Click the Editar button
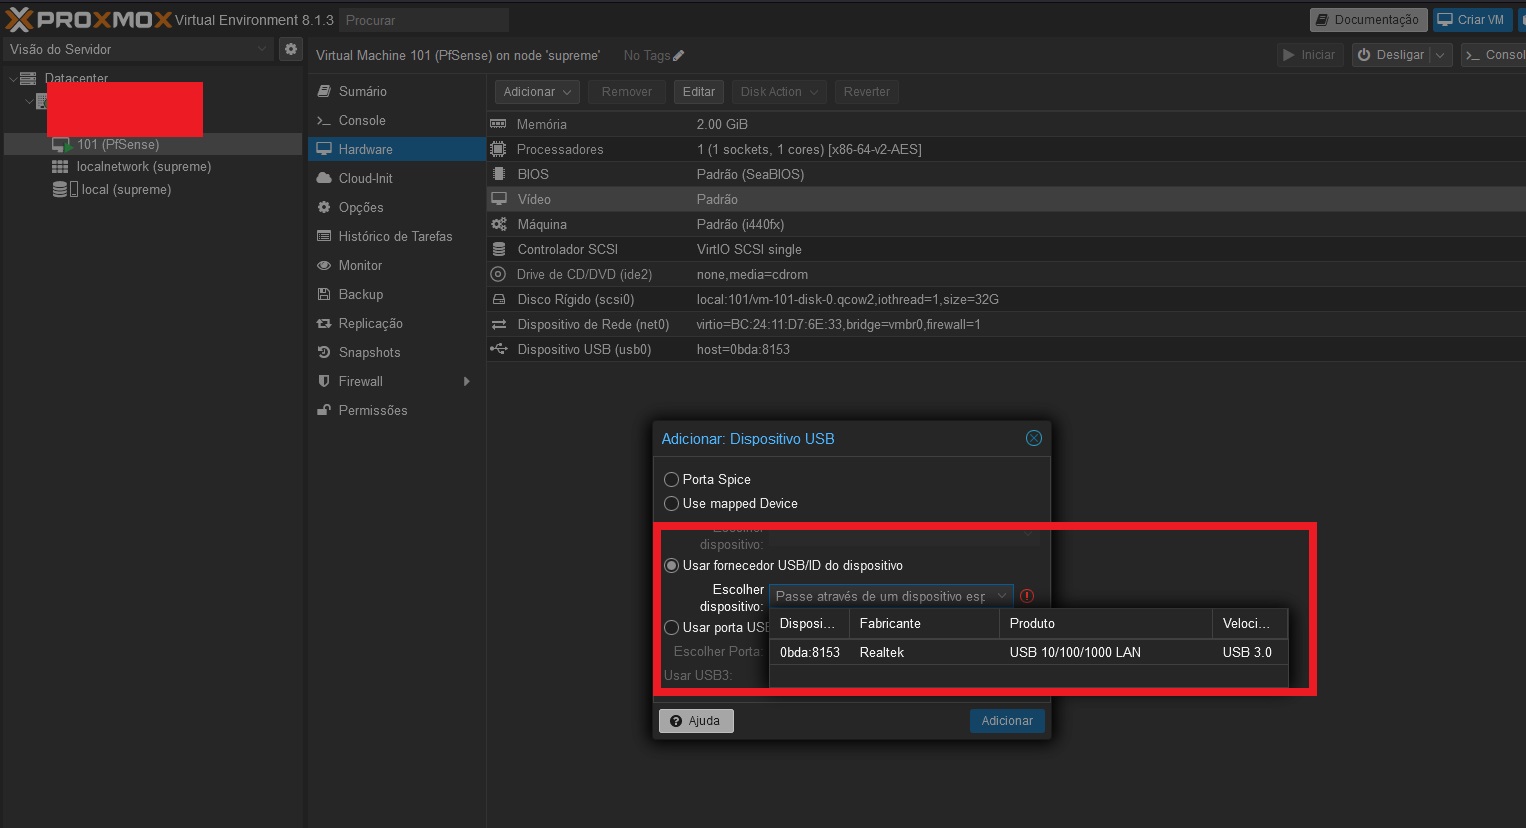The width and height of the screenshot is (1526, 828). (699, 92)
